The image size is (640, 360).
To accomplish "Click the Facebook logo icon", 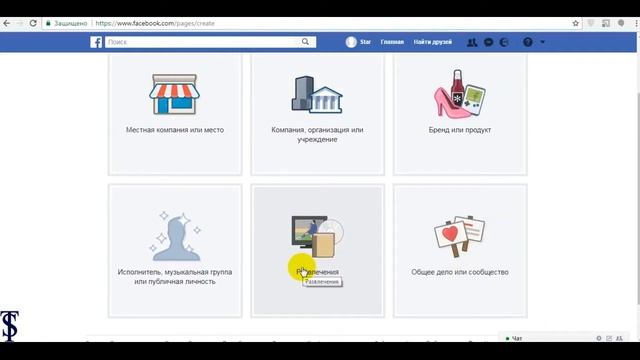I will pos(96,42).
